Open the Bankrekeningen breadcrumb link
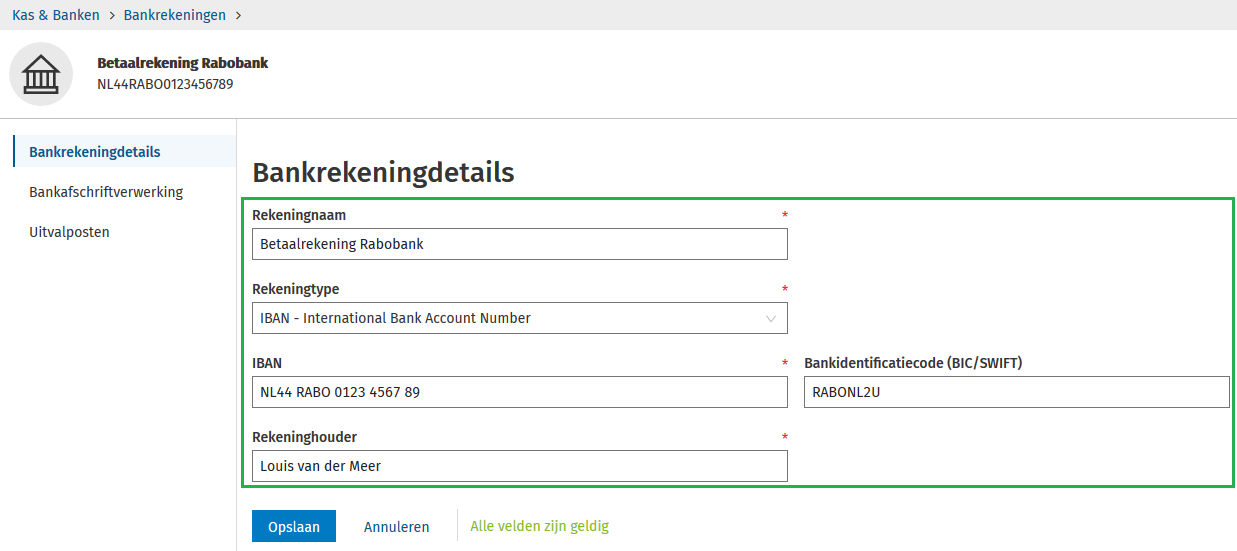This screenshot has height=551, width=1237. (174, 15)
